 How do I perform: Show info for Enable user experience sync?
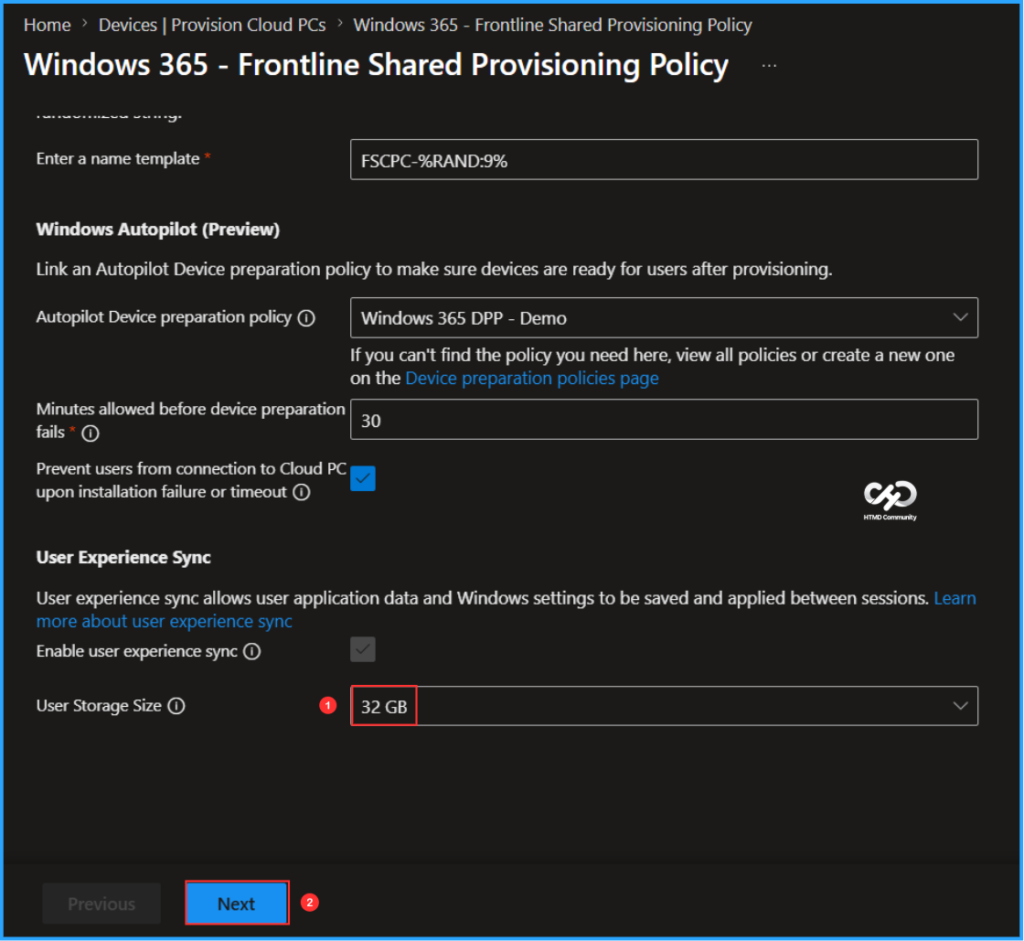click(252, 652)
